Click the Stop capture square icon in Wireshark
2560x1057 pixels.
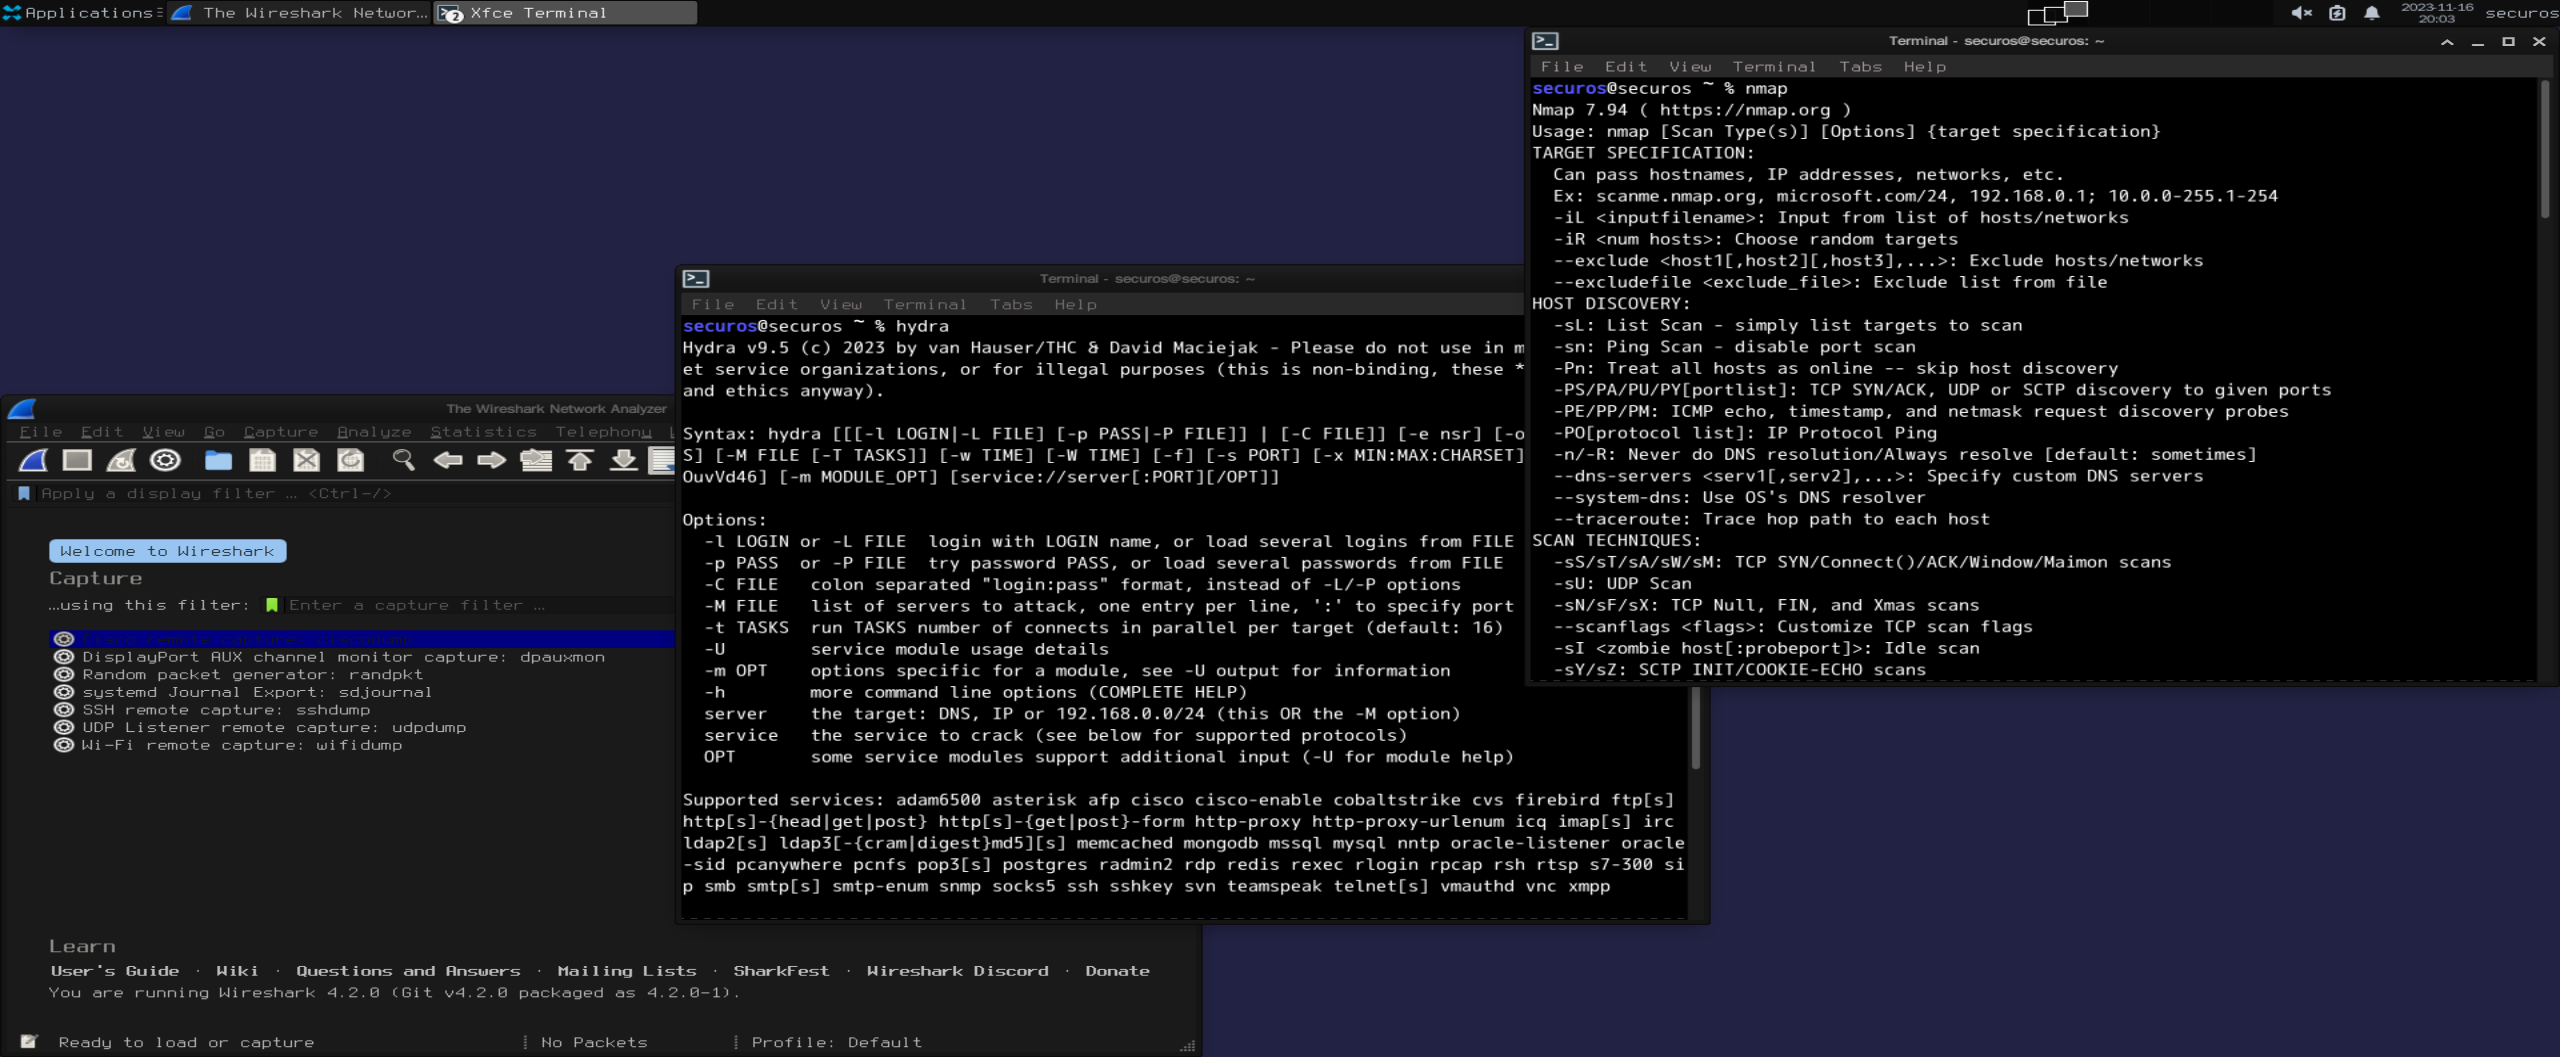coord(77,460)
